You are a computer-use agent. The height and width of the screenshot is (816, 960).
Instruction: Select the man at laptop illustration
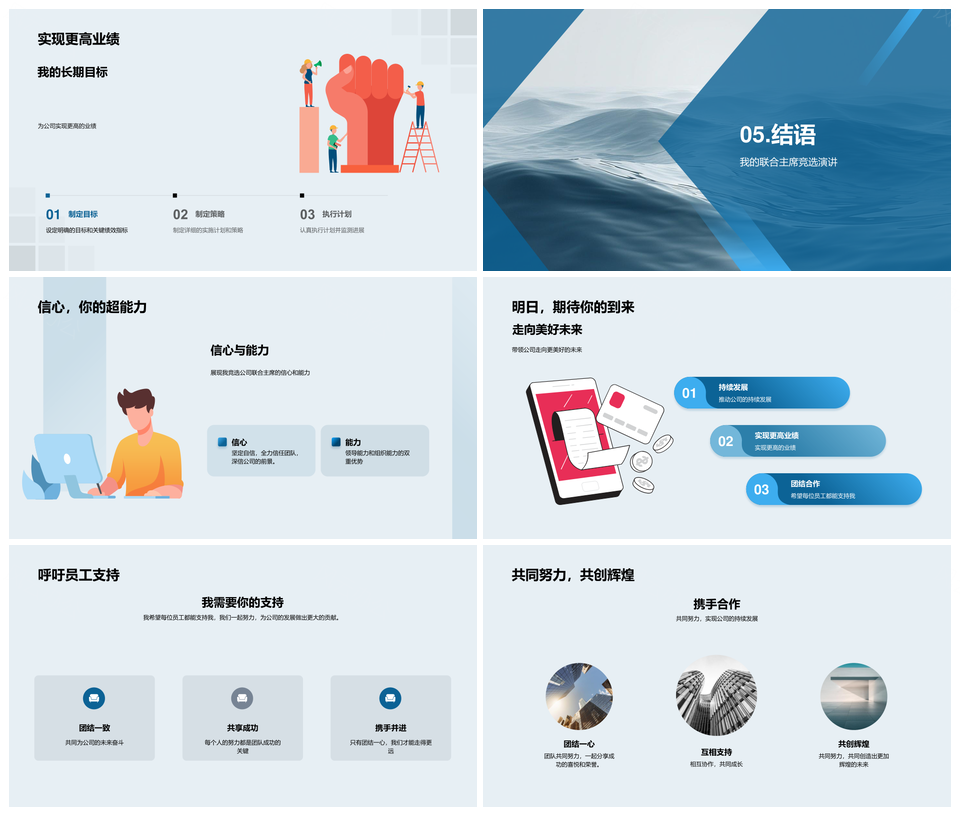(110, 445)
